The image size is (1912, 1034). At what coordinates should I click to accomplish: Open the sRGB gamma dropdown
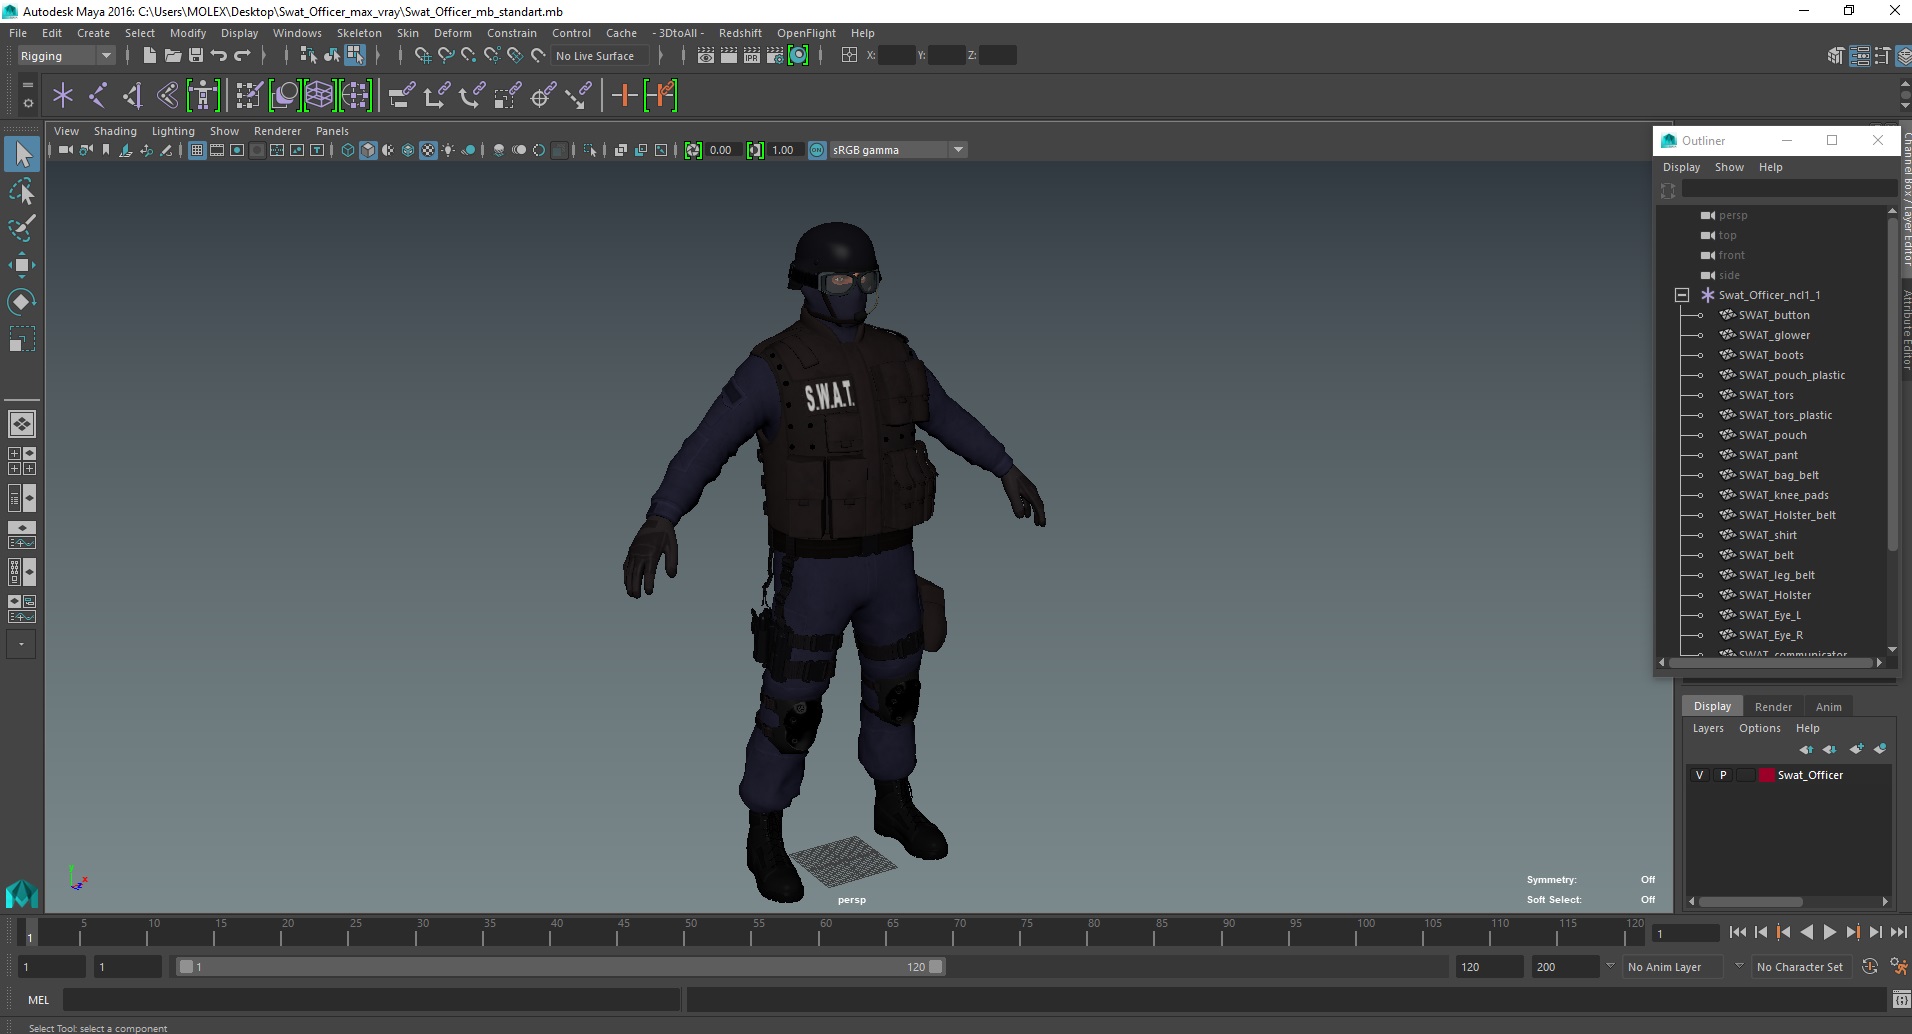898,150
